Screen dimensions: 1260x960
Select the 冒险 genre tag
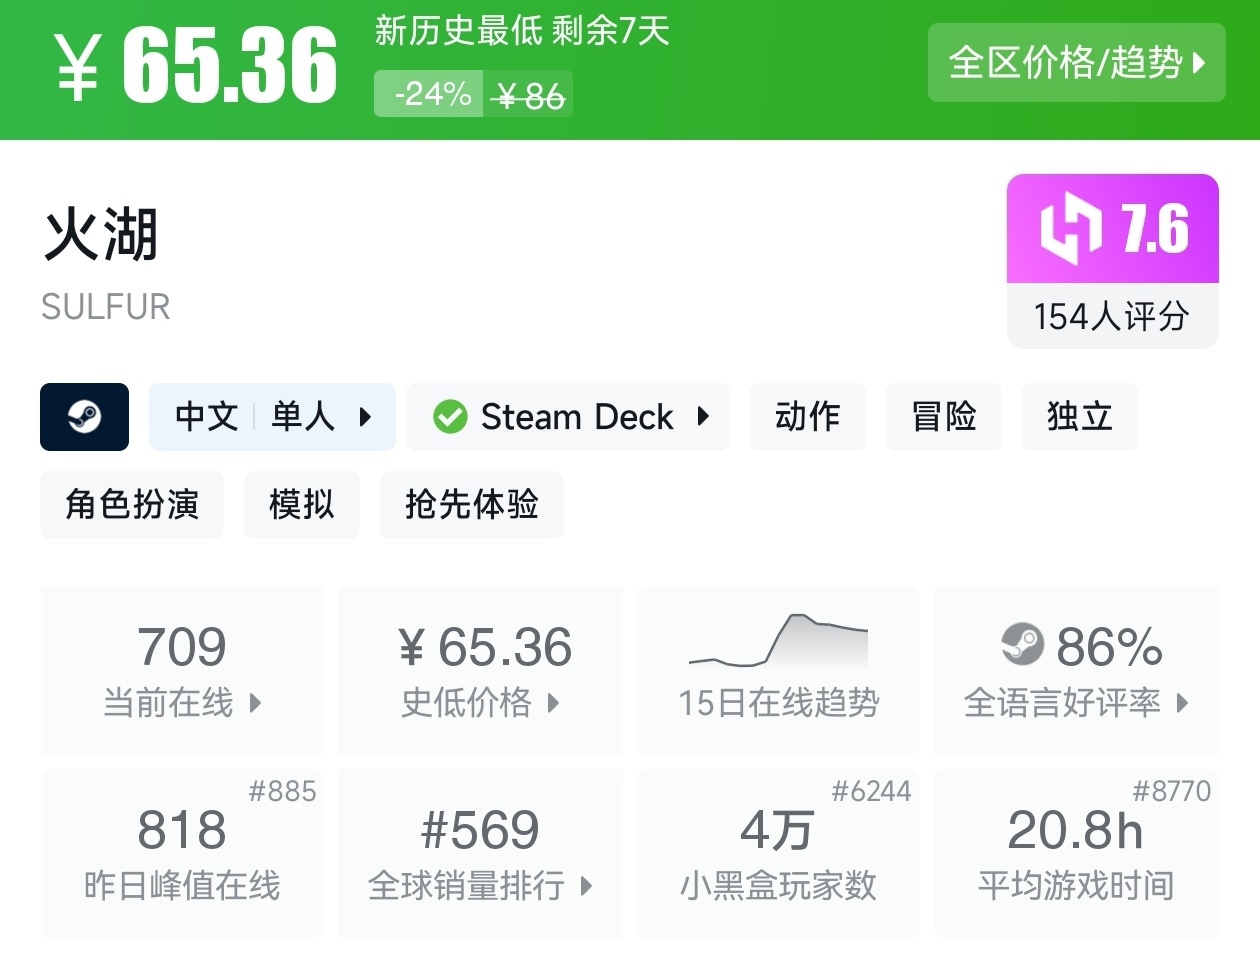click(x=943, y=417)
